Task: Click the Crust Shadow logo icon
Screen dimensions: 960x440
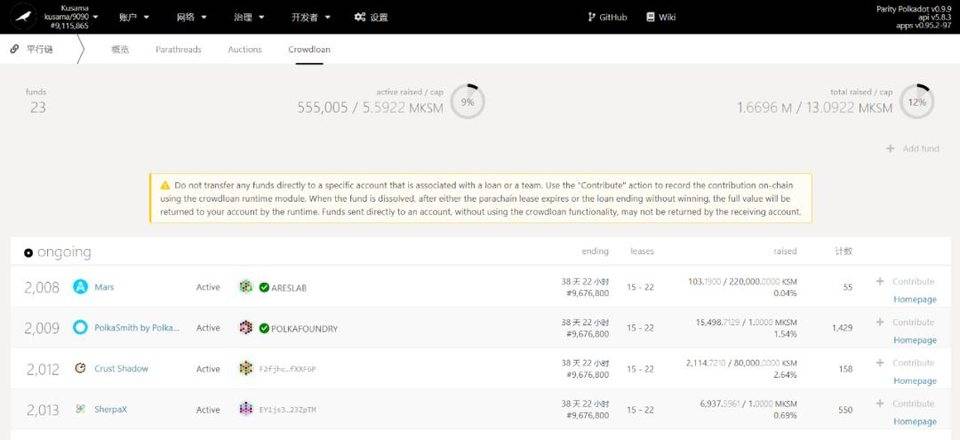Action: click(81, 368)
